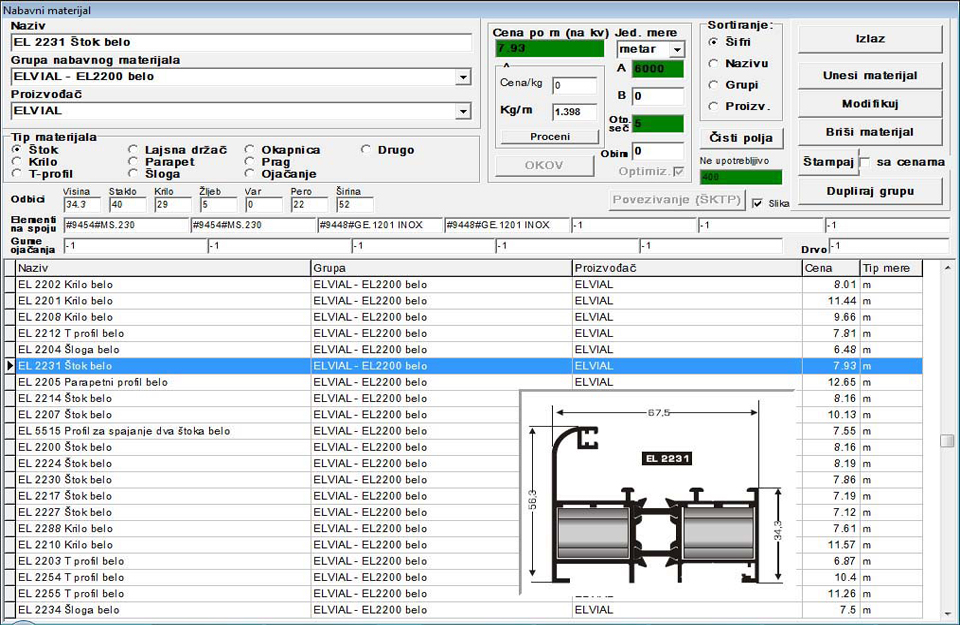Click Briši materijal button
Screen dimensions: 960x625
(x=870, y=132)
